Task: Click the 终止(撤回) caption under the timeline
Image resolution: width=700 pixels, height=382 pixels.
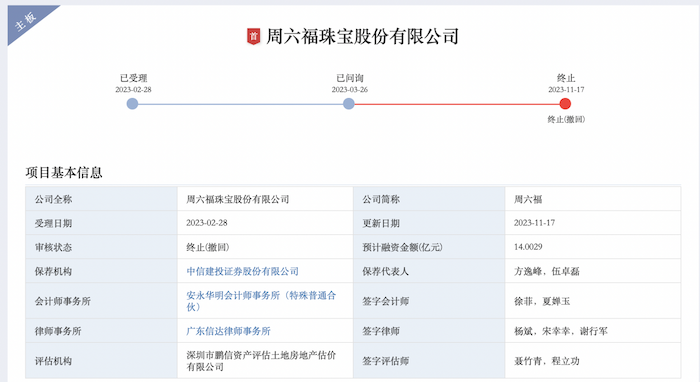Action: pyautogui.click(x=566, y=119)
